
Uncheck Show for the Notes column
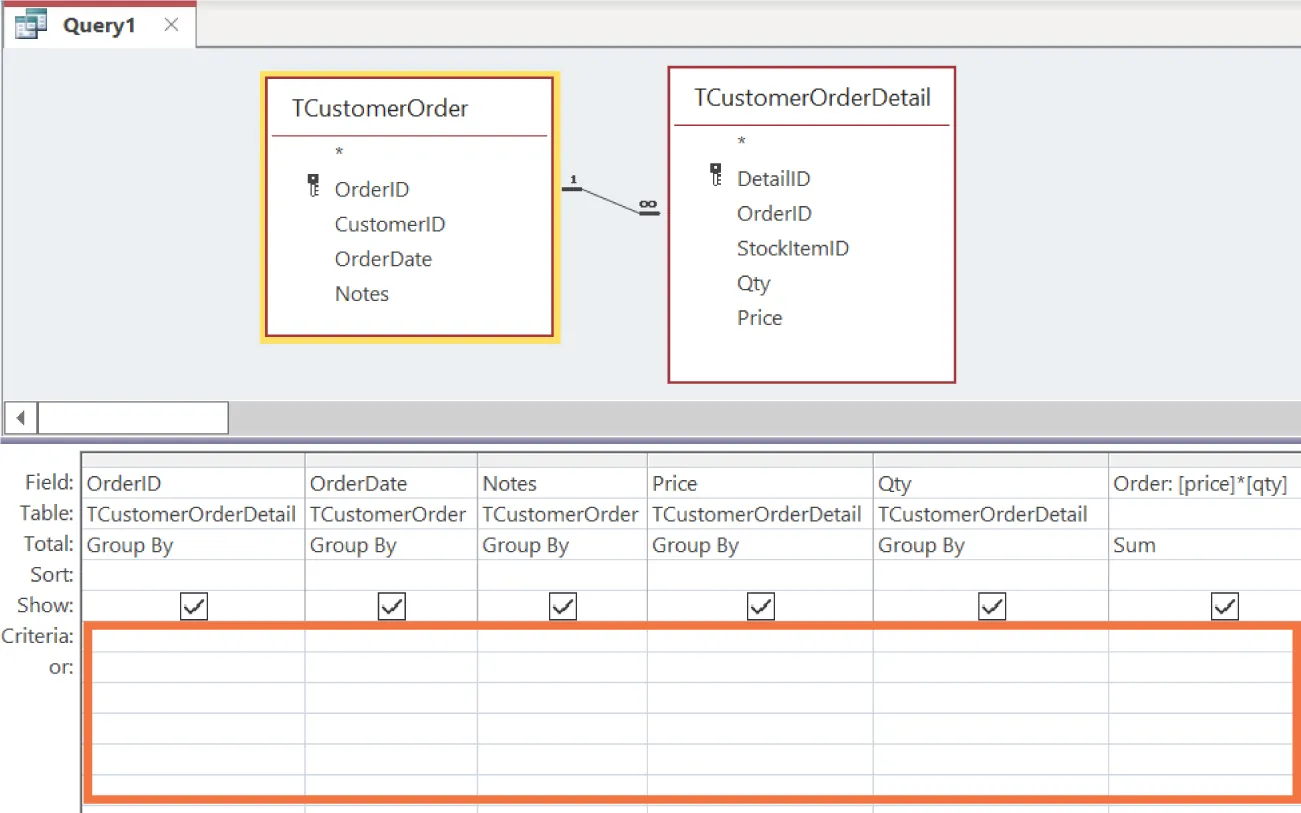coord(563,605)
